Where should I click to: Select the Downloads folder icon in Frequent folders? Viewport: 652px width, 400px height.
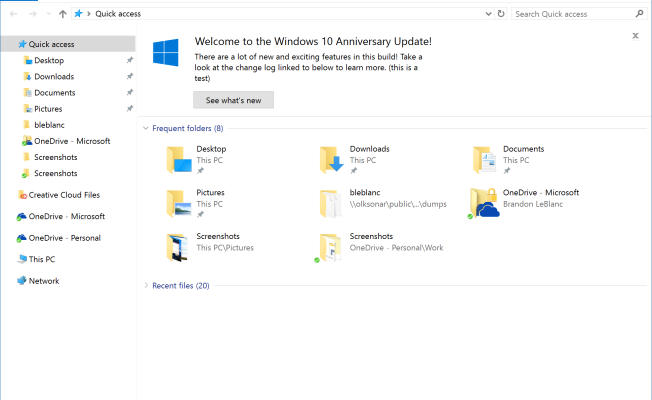332,160
